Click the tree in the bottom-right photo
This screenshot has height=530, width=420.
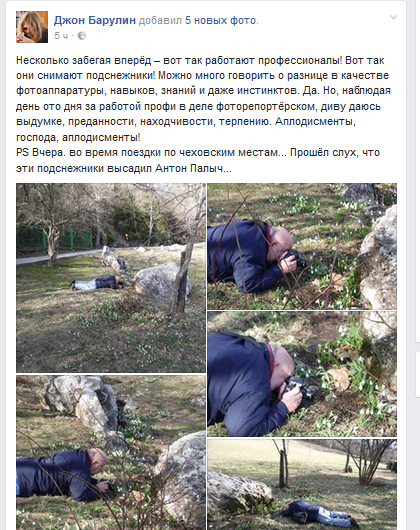click(x=283, y=463)
